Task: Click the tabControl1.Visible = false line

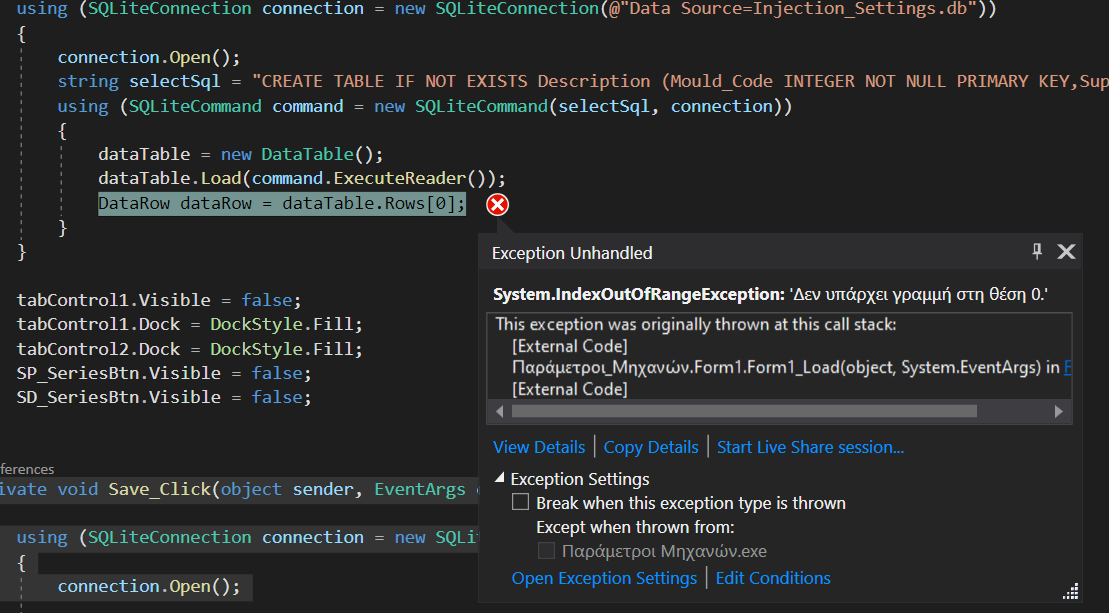Action: pyautogui.click(x=158, y=300)
